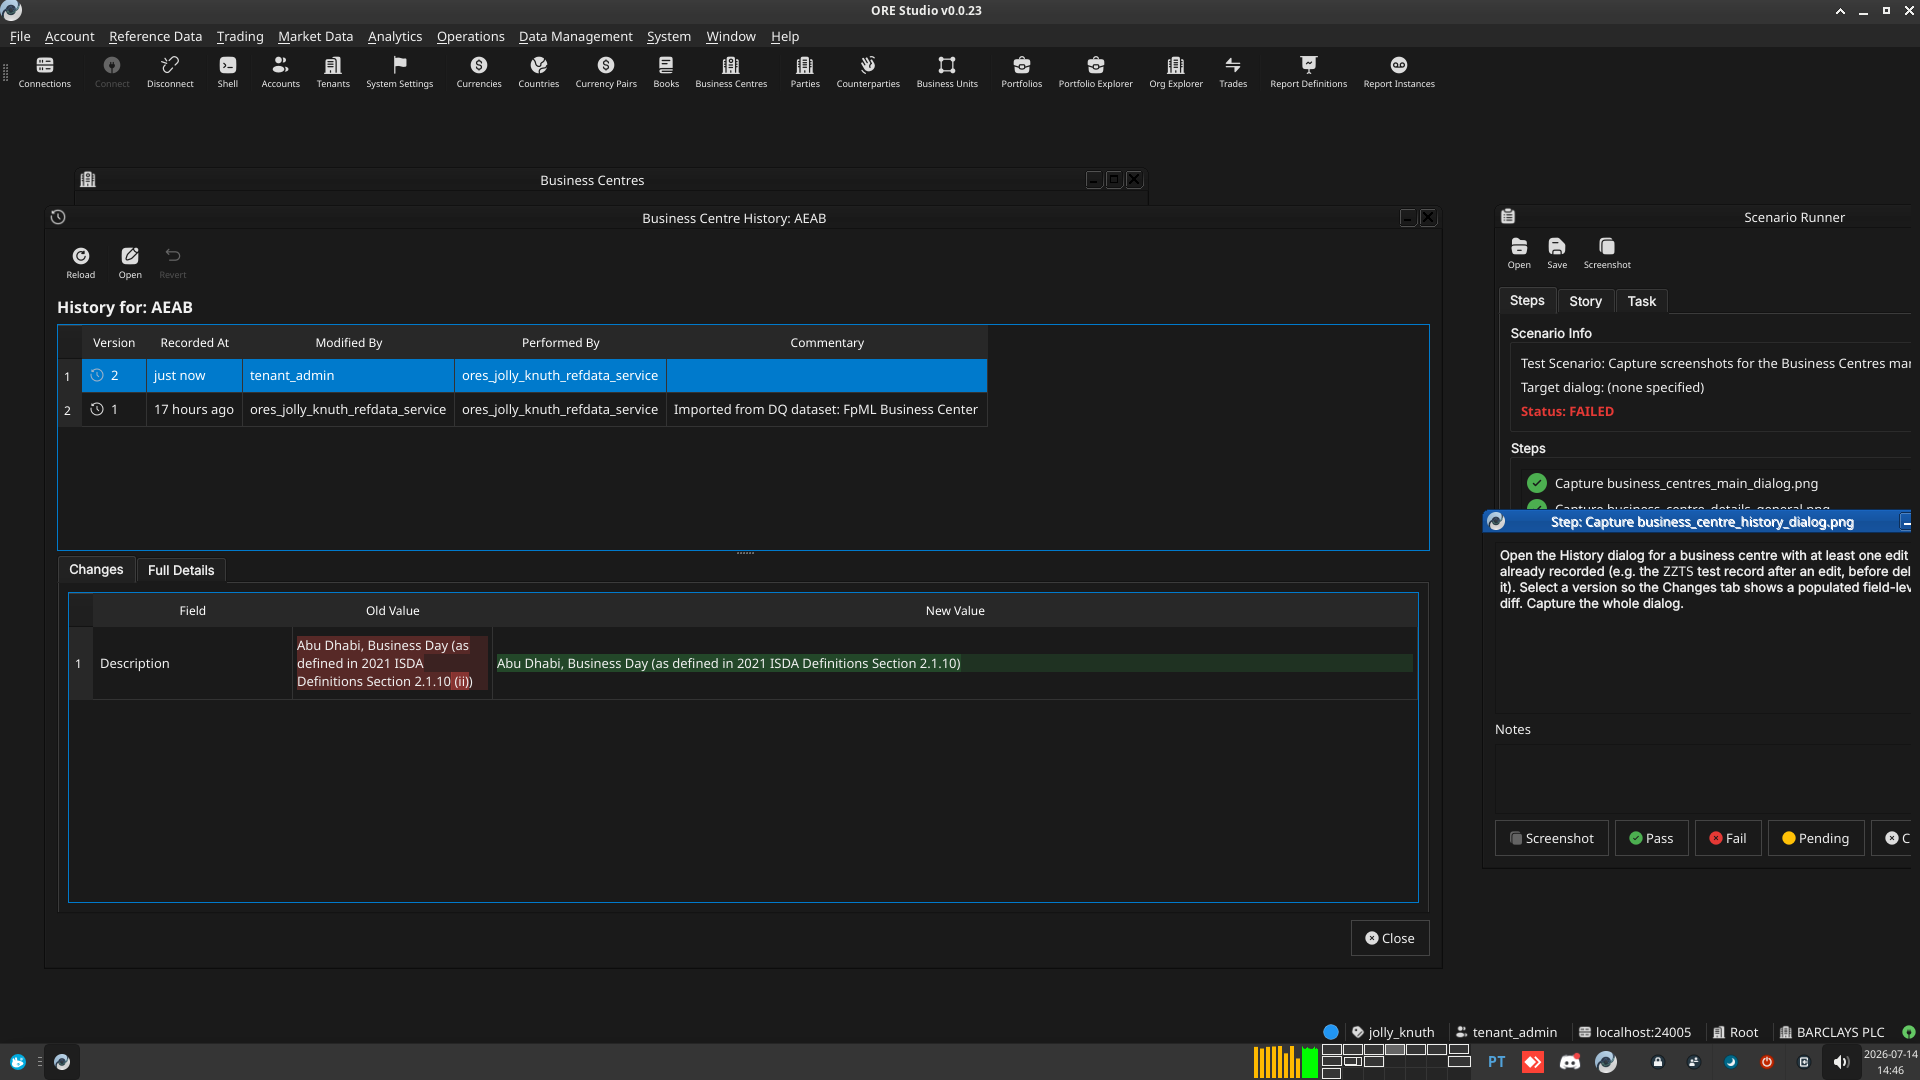Open the Analytics menu
1920x1080 pixels.
pyautogui.click(x=395, y=36)
